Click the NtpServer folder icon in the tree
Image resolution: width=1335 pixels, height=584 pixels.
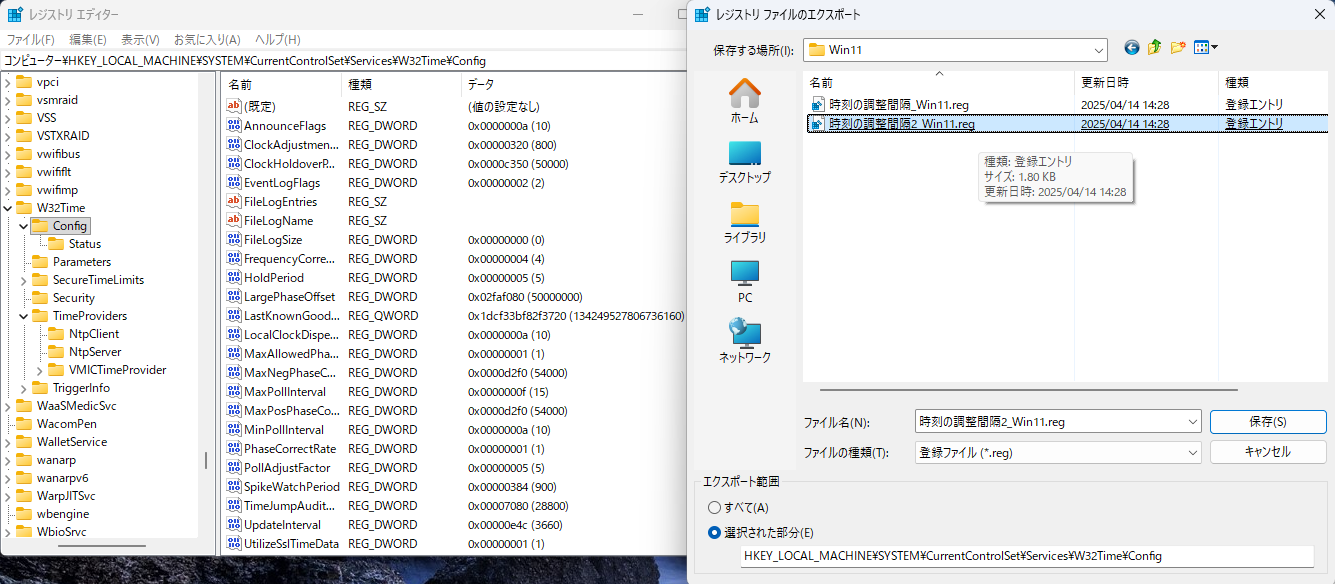point(56,352)
